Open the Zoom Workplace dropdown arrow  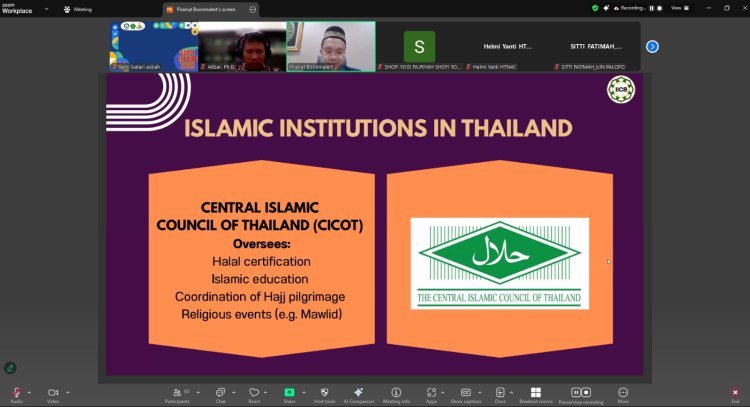point(46,9)
